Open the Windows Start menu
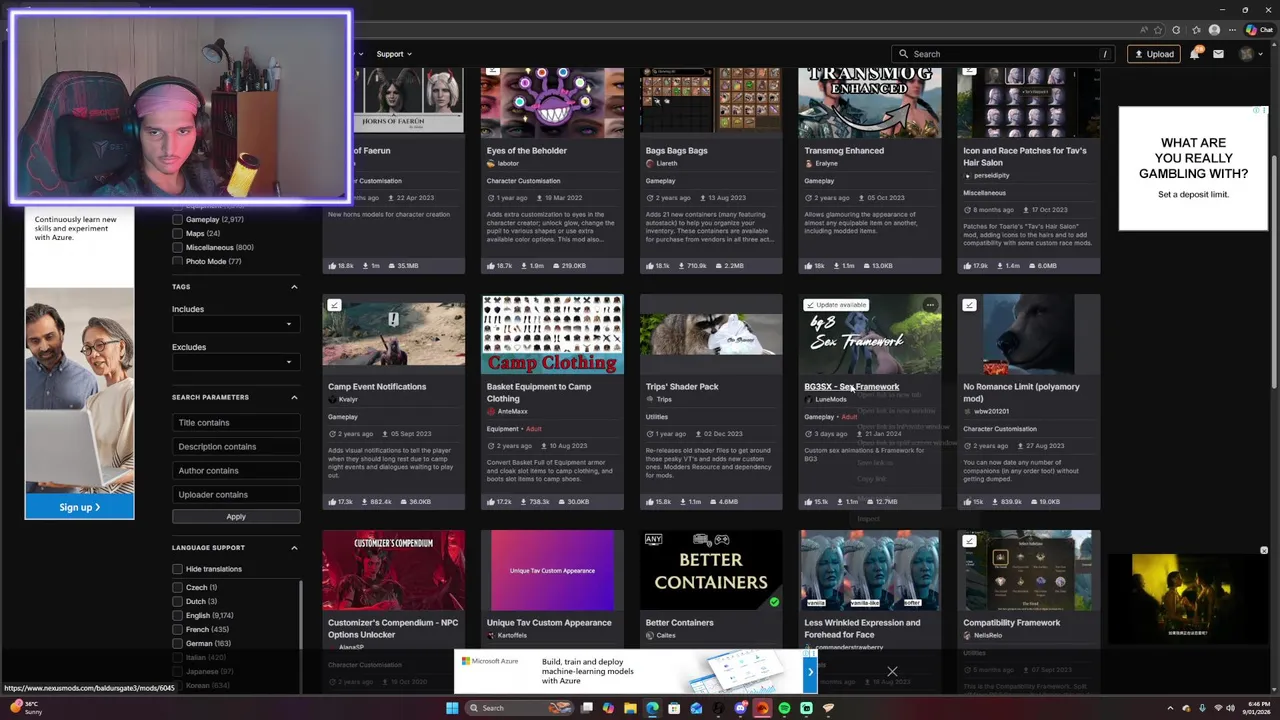 point(452,708)
